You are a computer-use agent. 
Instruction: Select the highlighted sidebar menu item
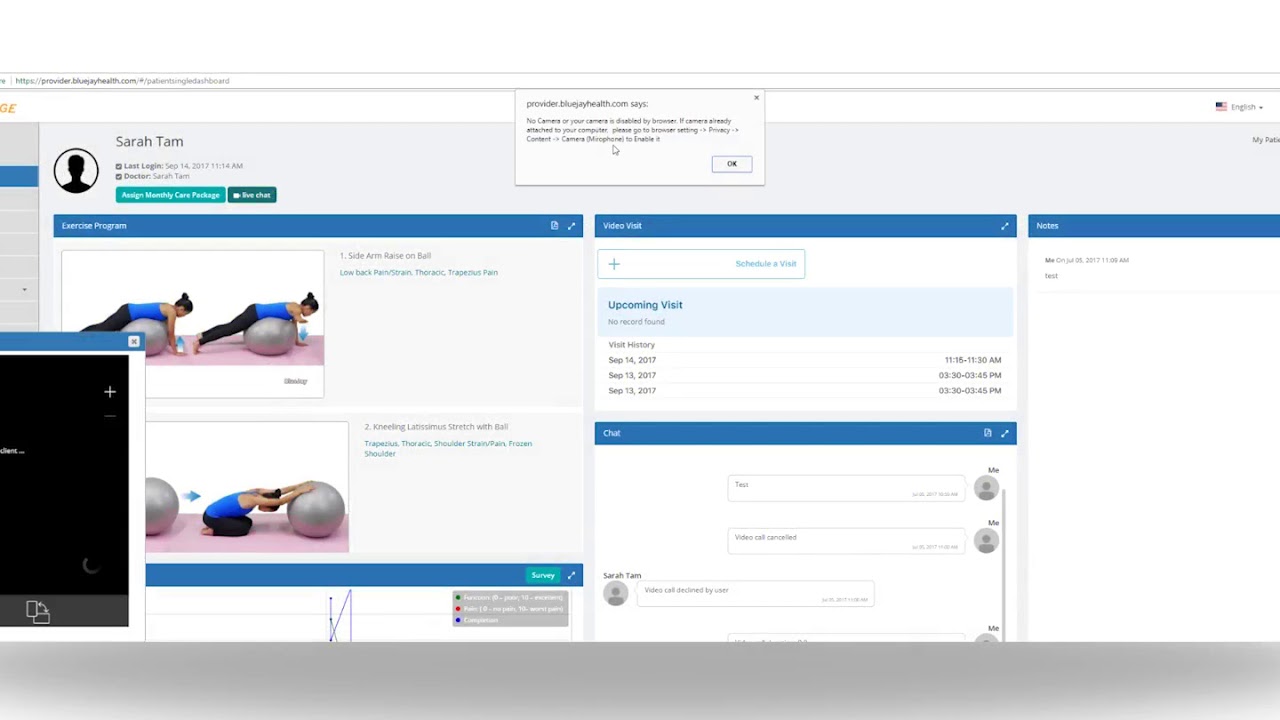[19, 177]
